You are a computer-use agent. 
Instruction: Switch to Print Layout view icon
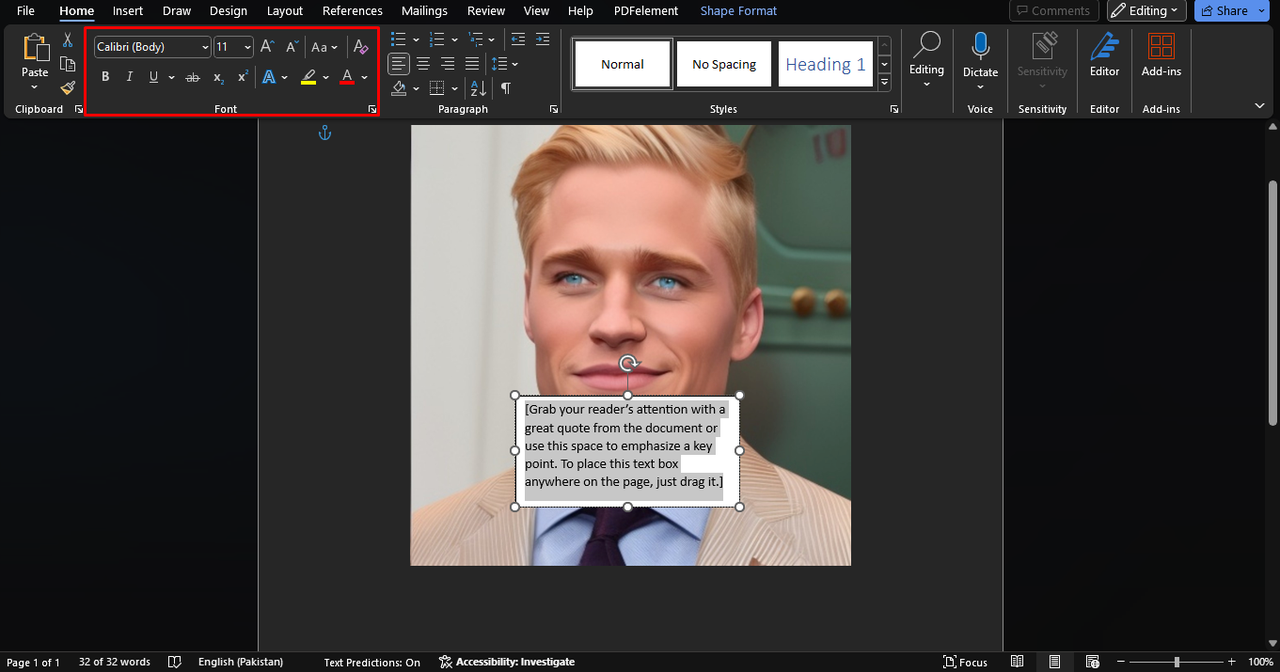coord(1054,662)
